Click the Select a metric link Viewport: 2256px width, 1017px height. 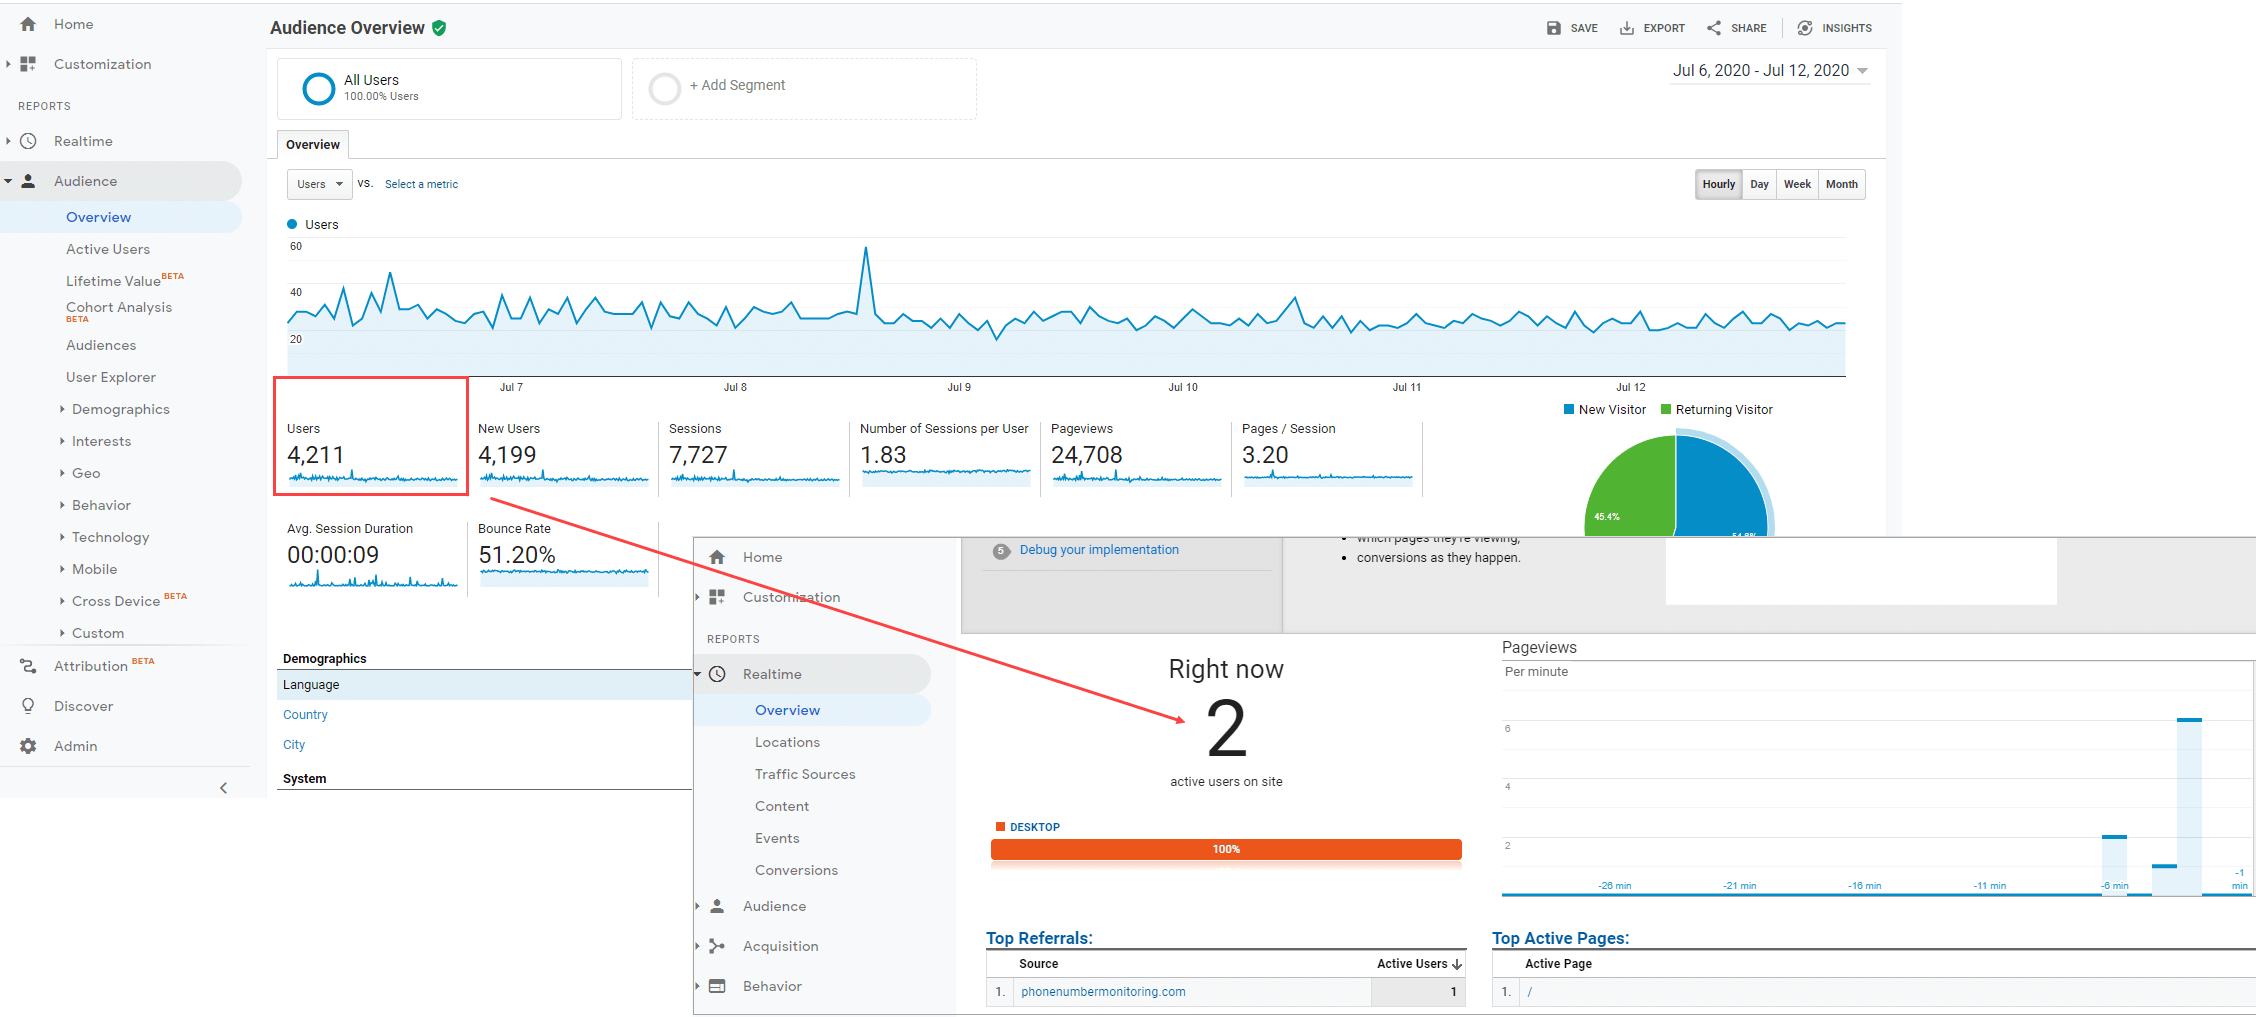[421, 184]
